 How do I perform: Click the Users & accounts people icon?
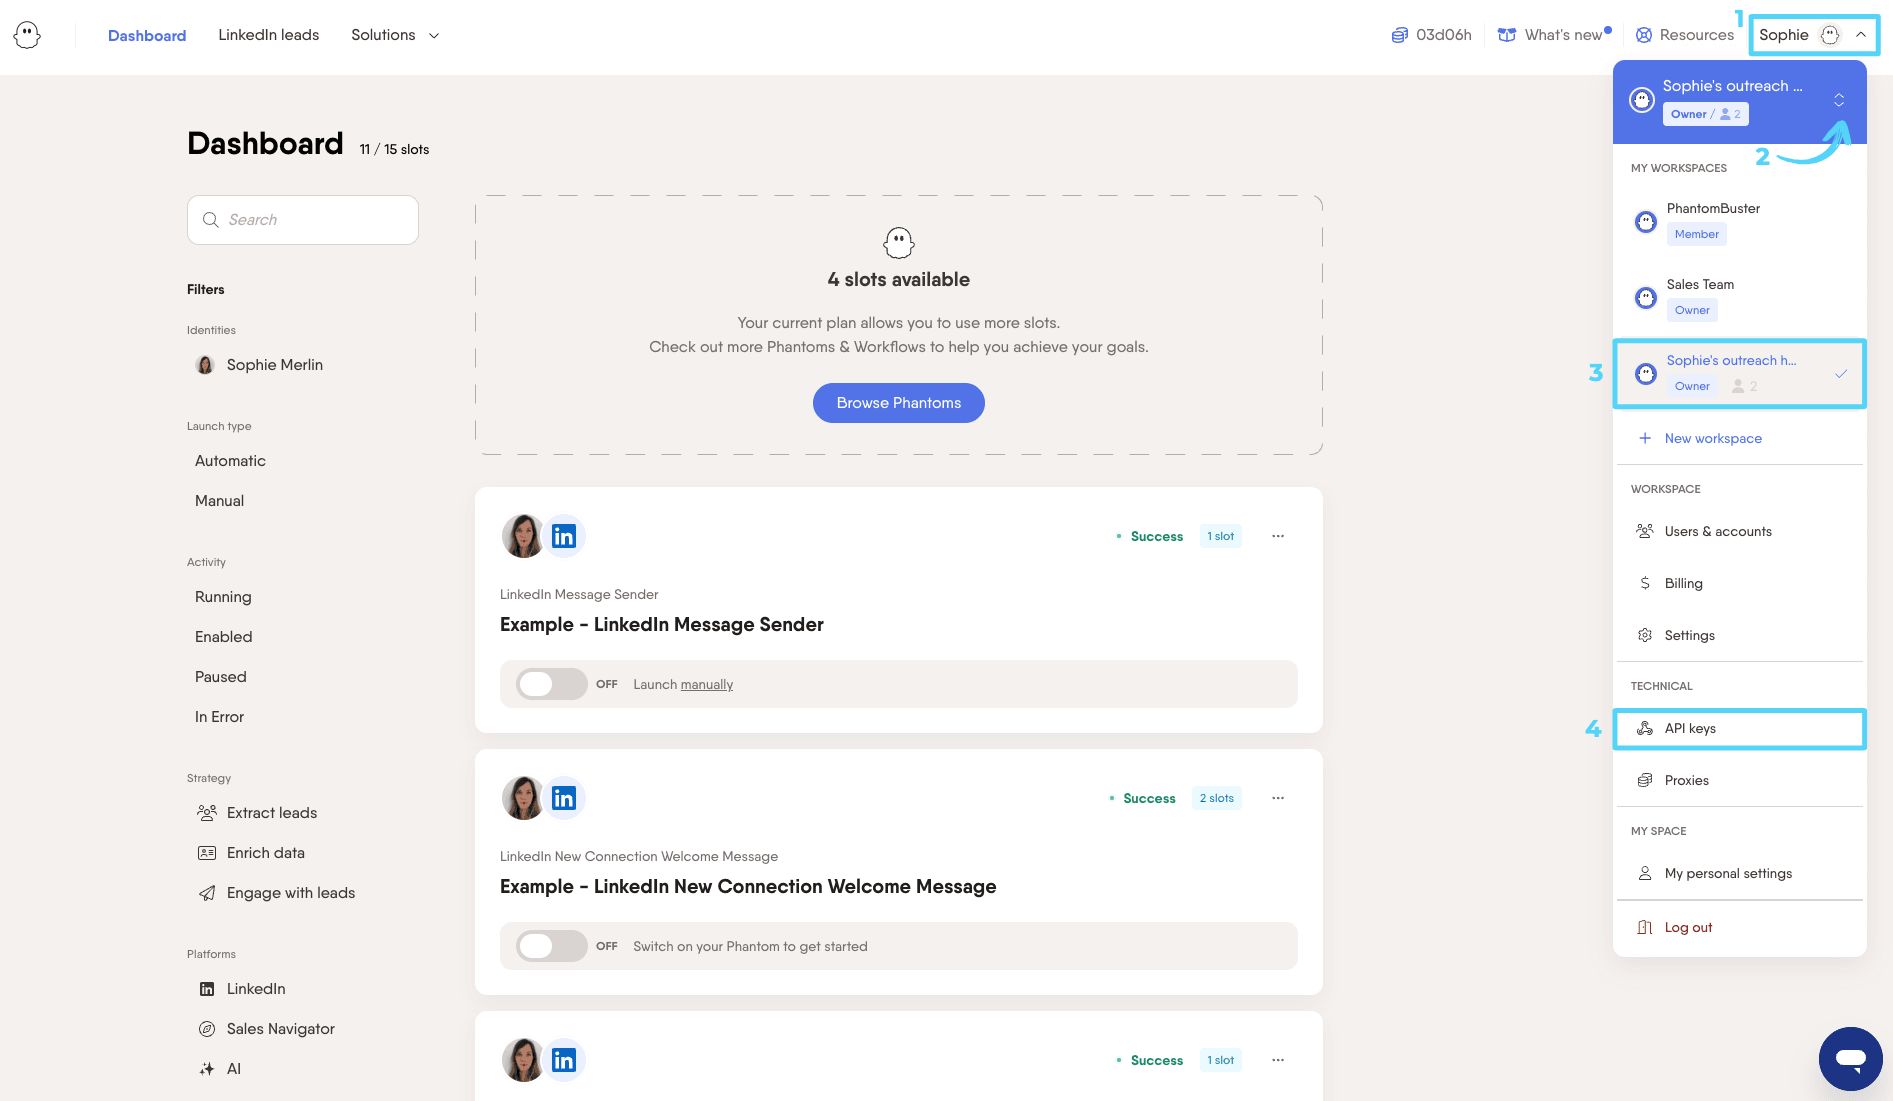click(1645, 531)
